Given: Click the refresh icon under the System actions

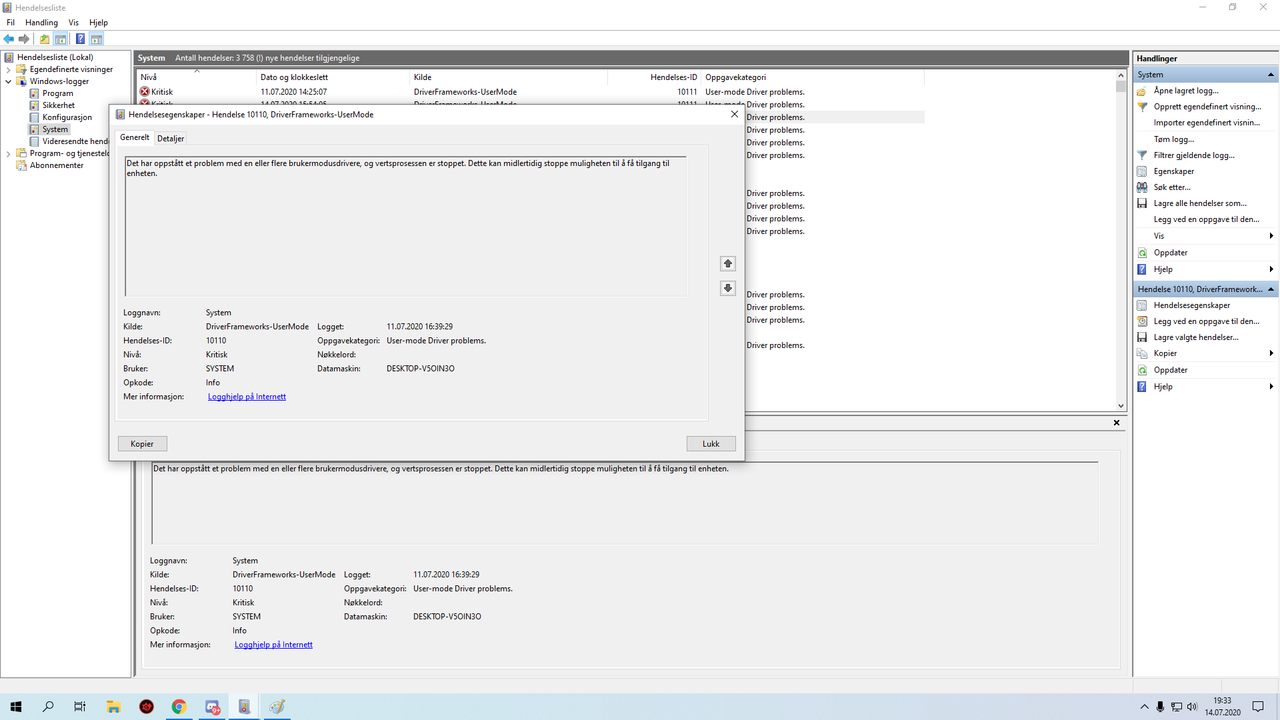Looking at the screenshot, I should tap(1143, 252).
